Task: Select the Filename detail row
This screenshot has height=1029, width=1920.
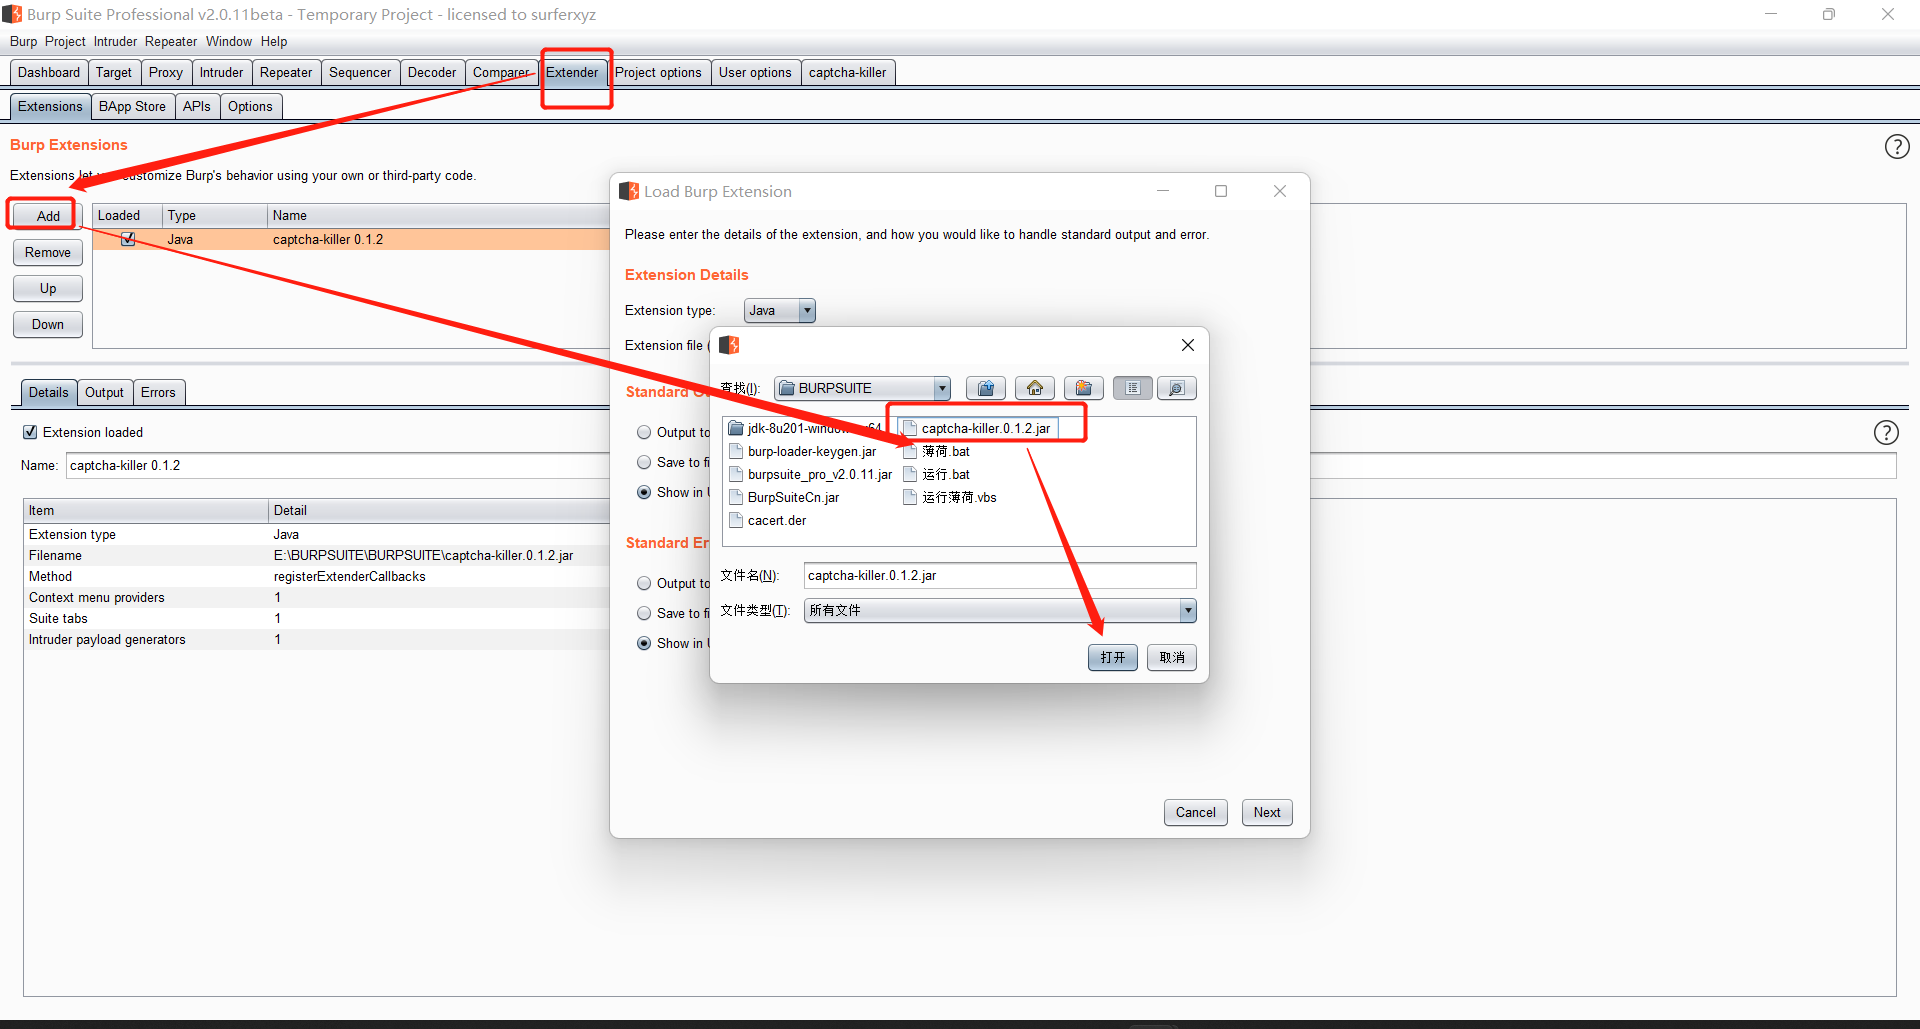Action: [317, 555]
